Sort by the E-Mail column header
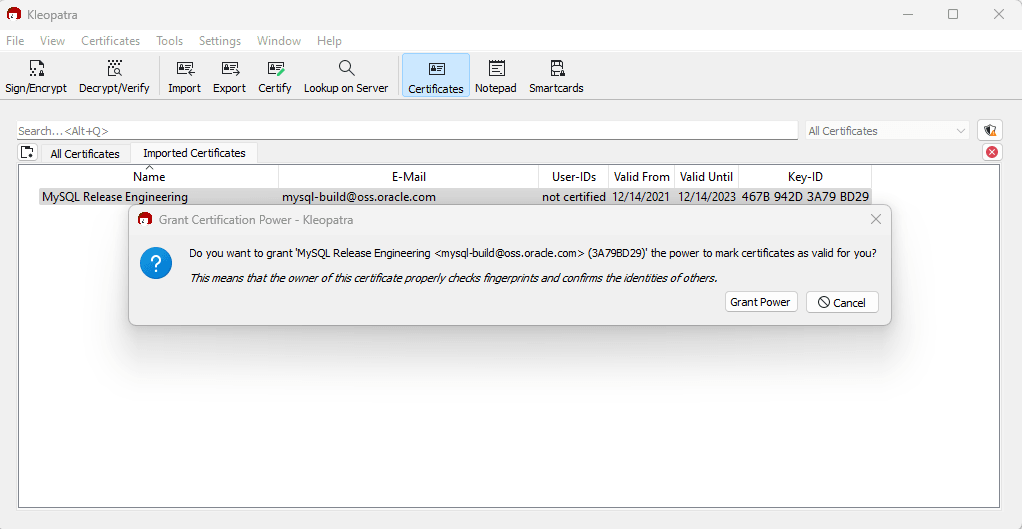The image size is (1022, 529). (x=409, y=177)
